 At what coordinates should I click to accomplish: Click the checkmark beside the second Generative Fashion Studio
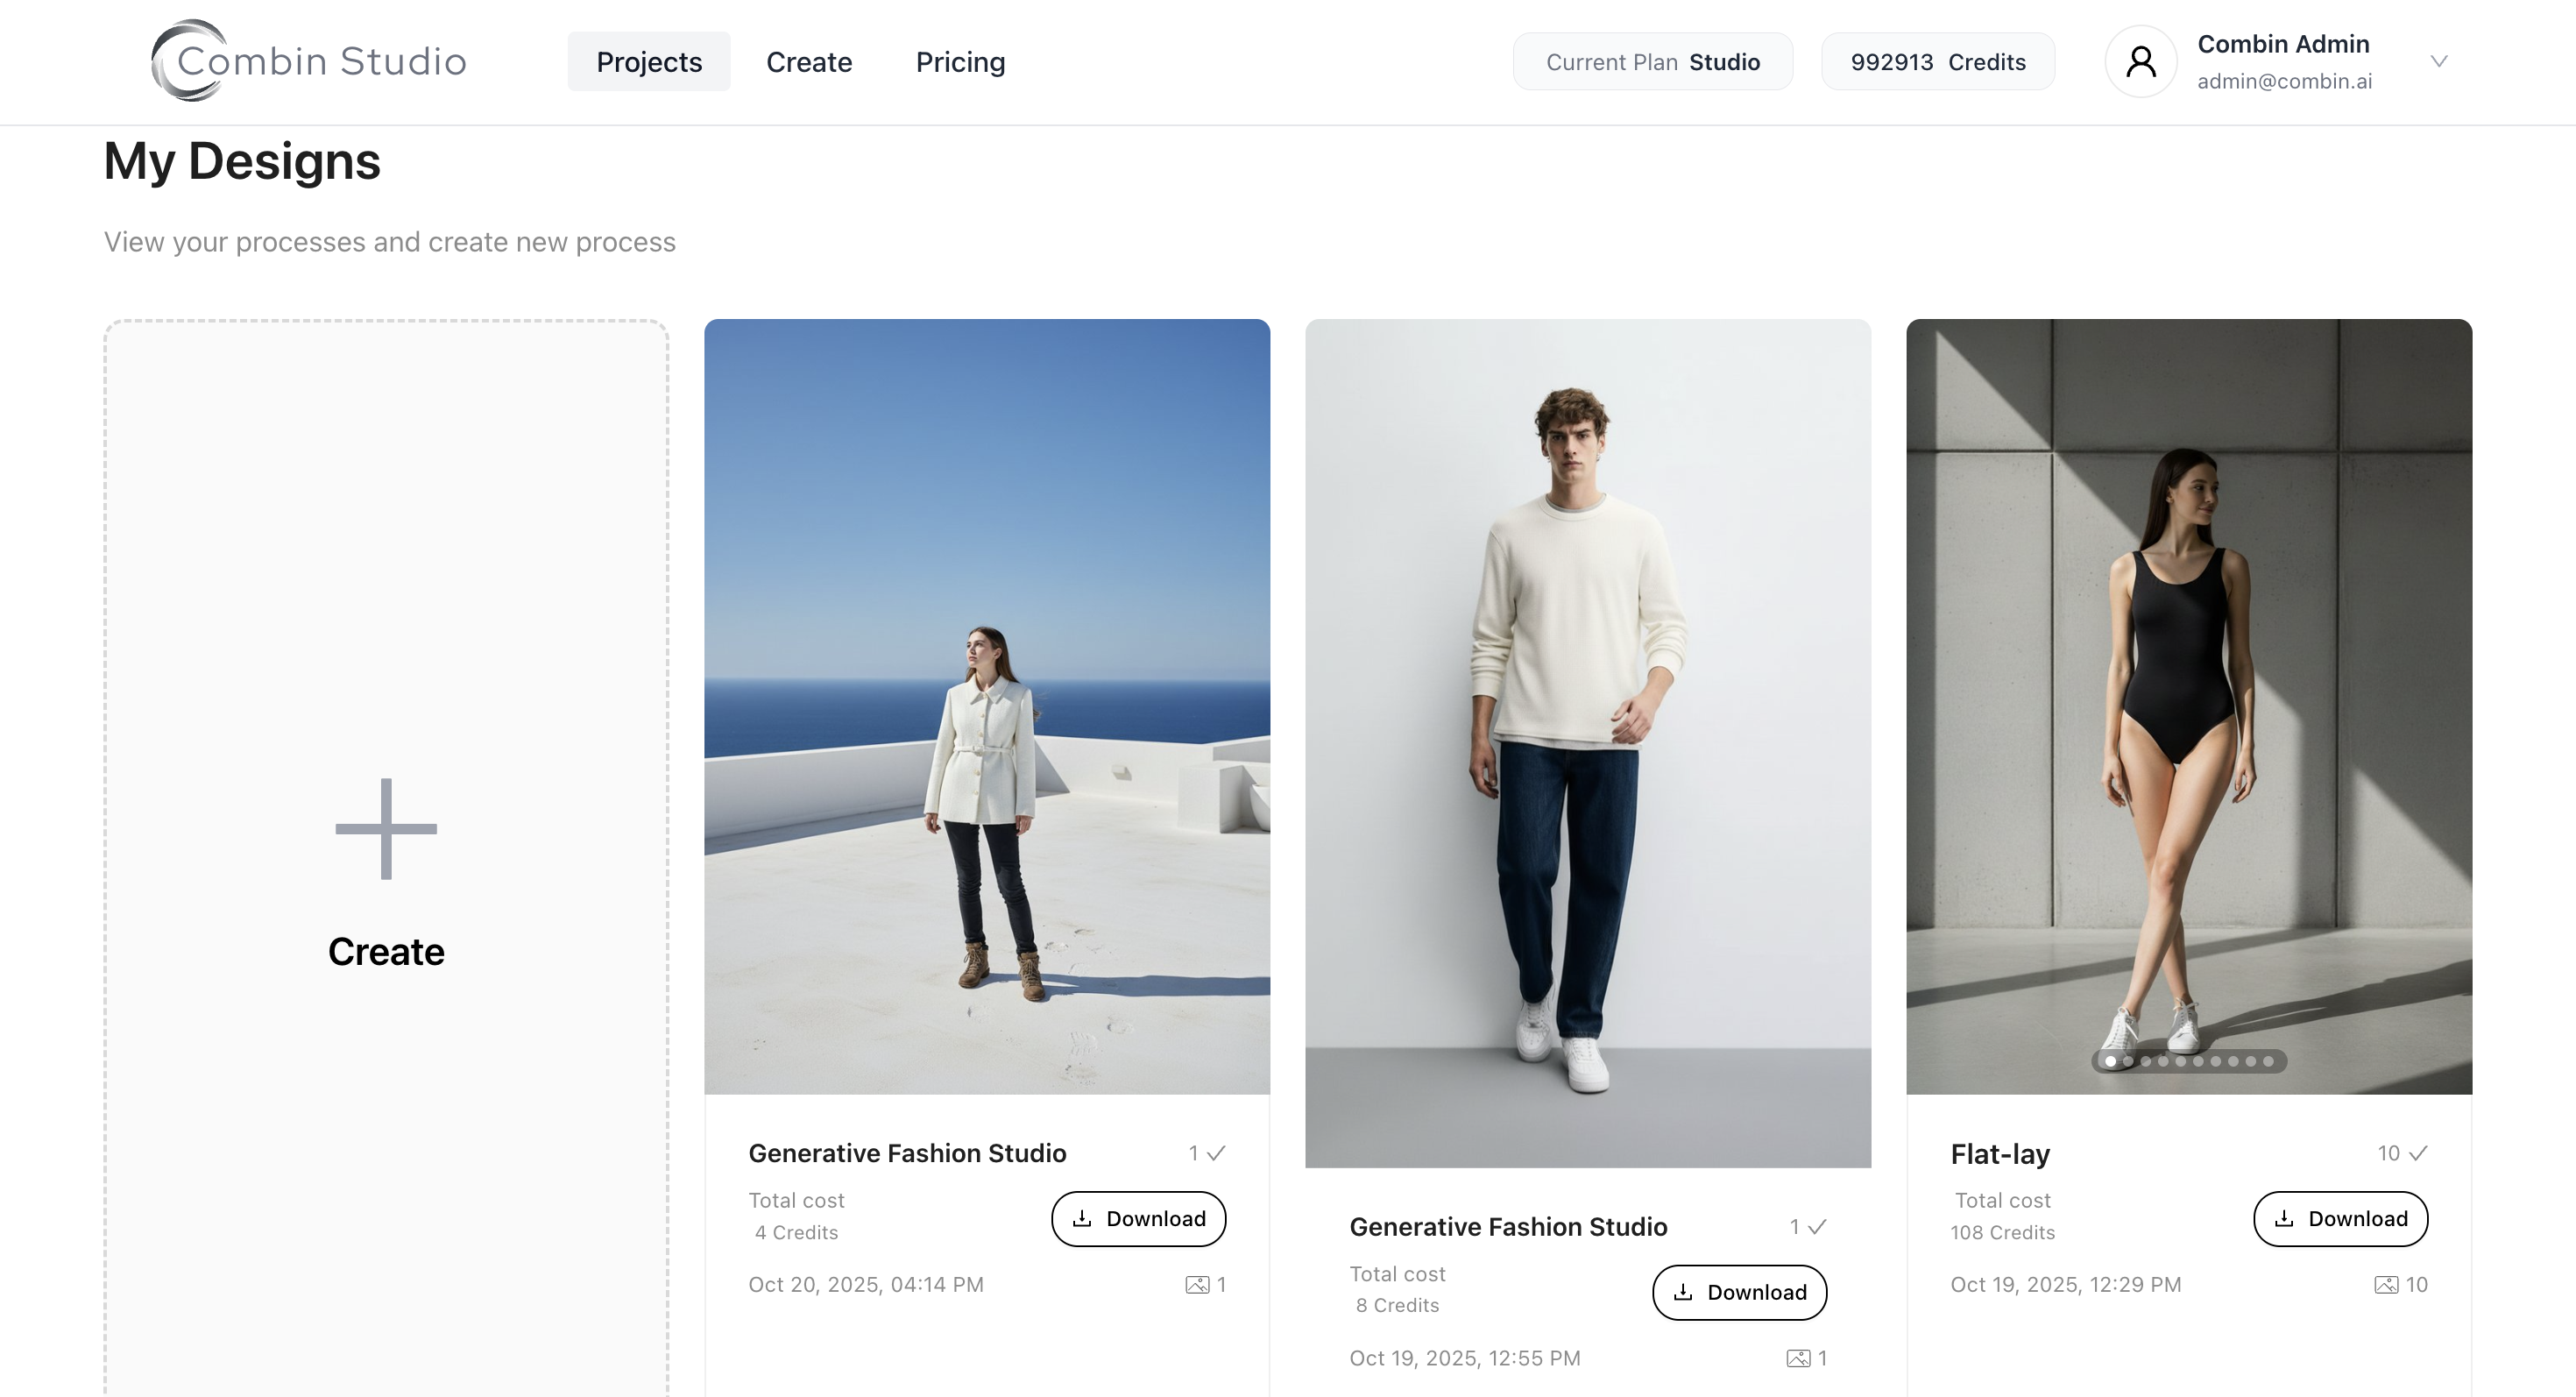pos(1819,1227)
